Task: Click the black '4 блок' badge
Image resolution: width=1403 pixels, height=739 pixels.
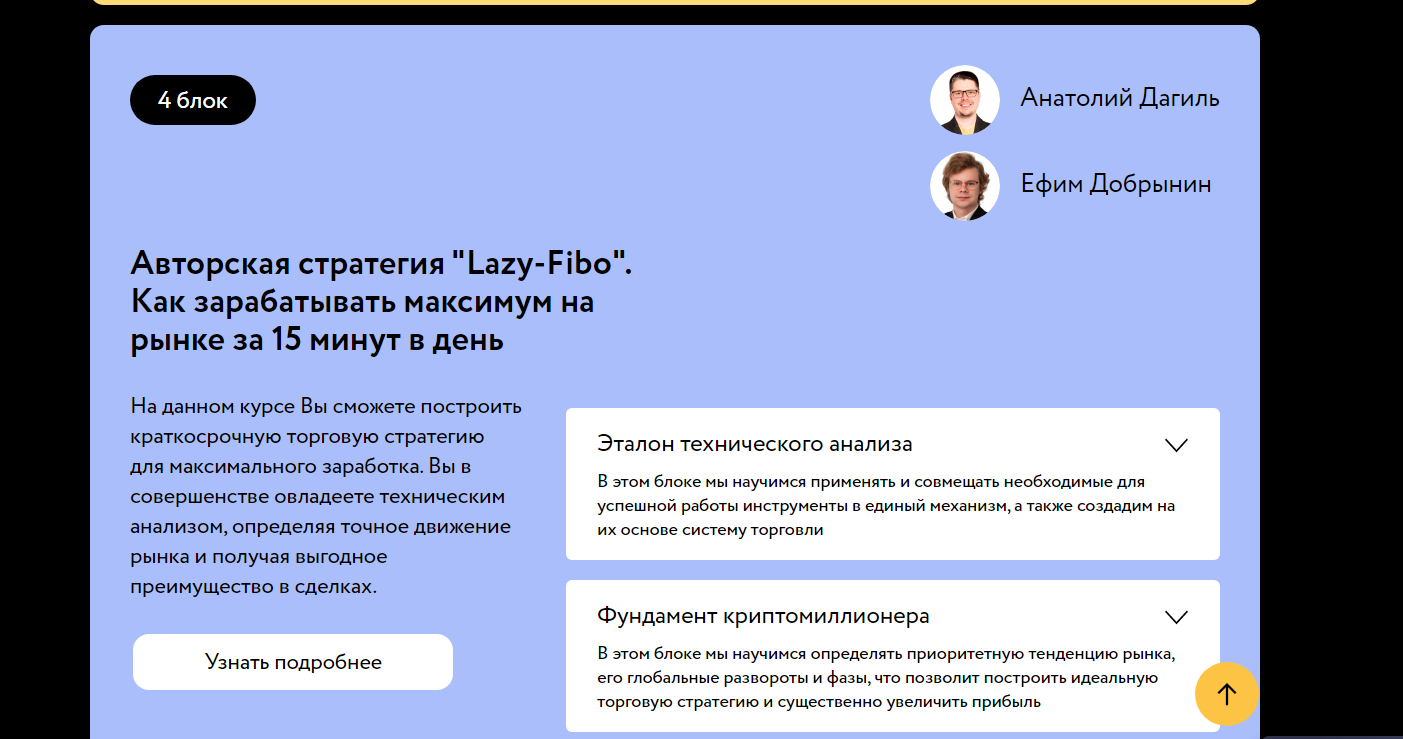Action: [x=192, y=99]
